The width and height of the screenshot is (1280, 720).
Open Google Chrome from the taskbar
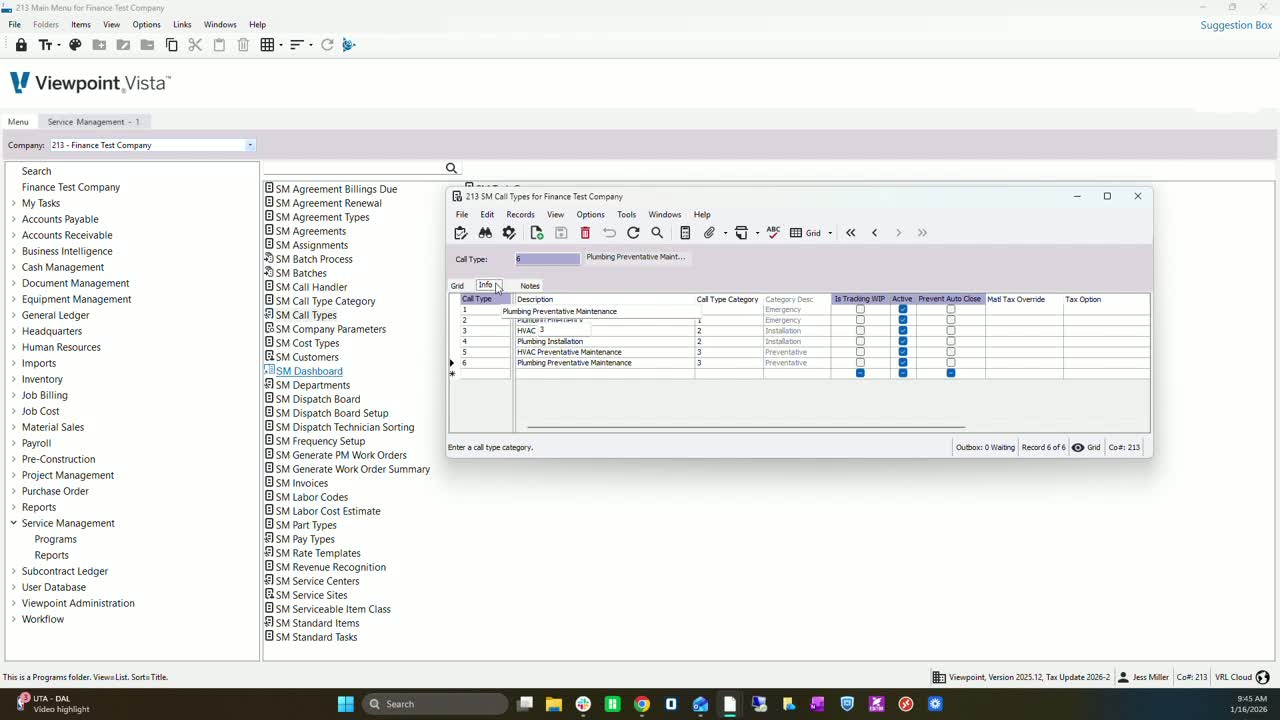click(x=642, y=704)
